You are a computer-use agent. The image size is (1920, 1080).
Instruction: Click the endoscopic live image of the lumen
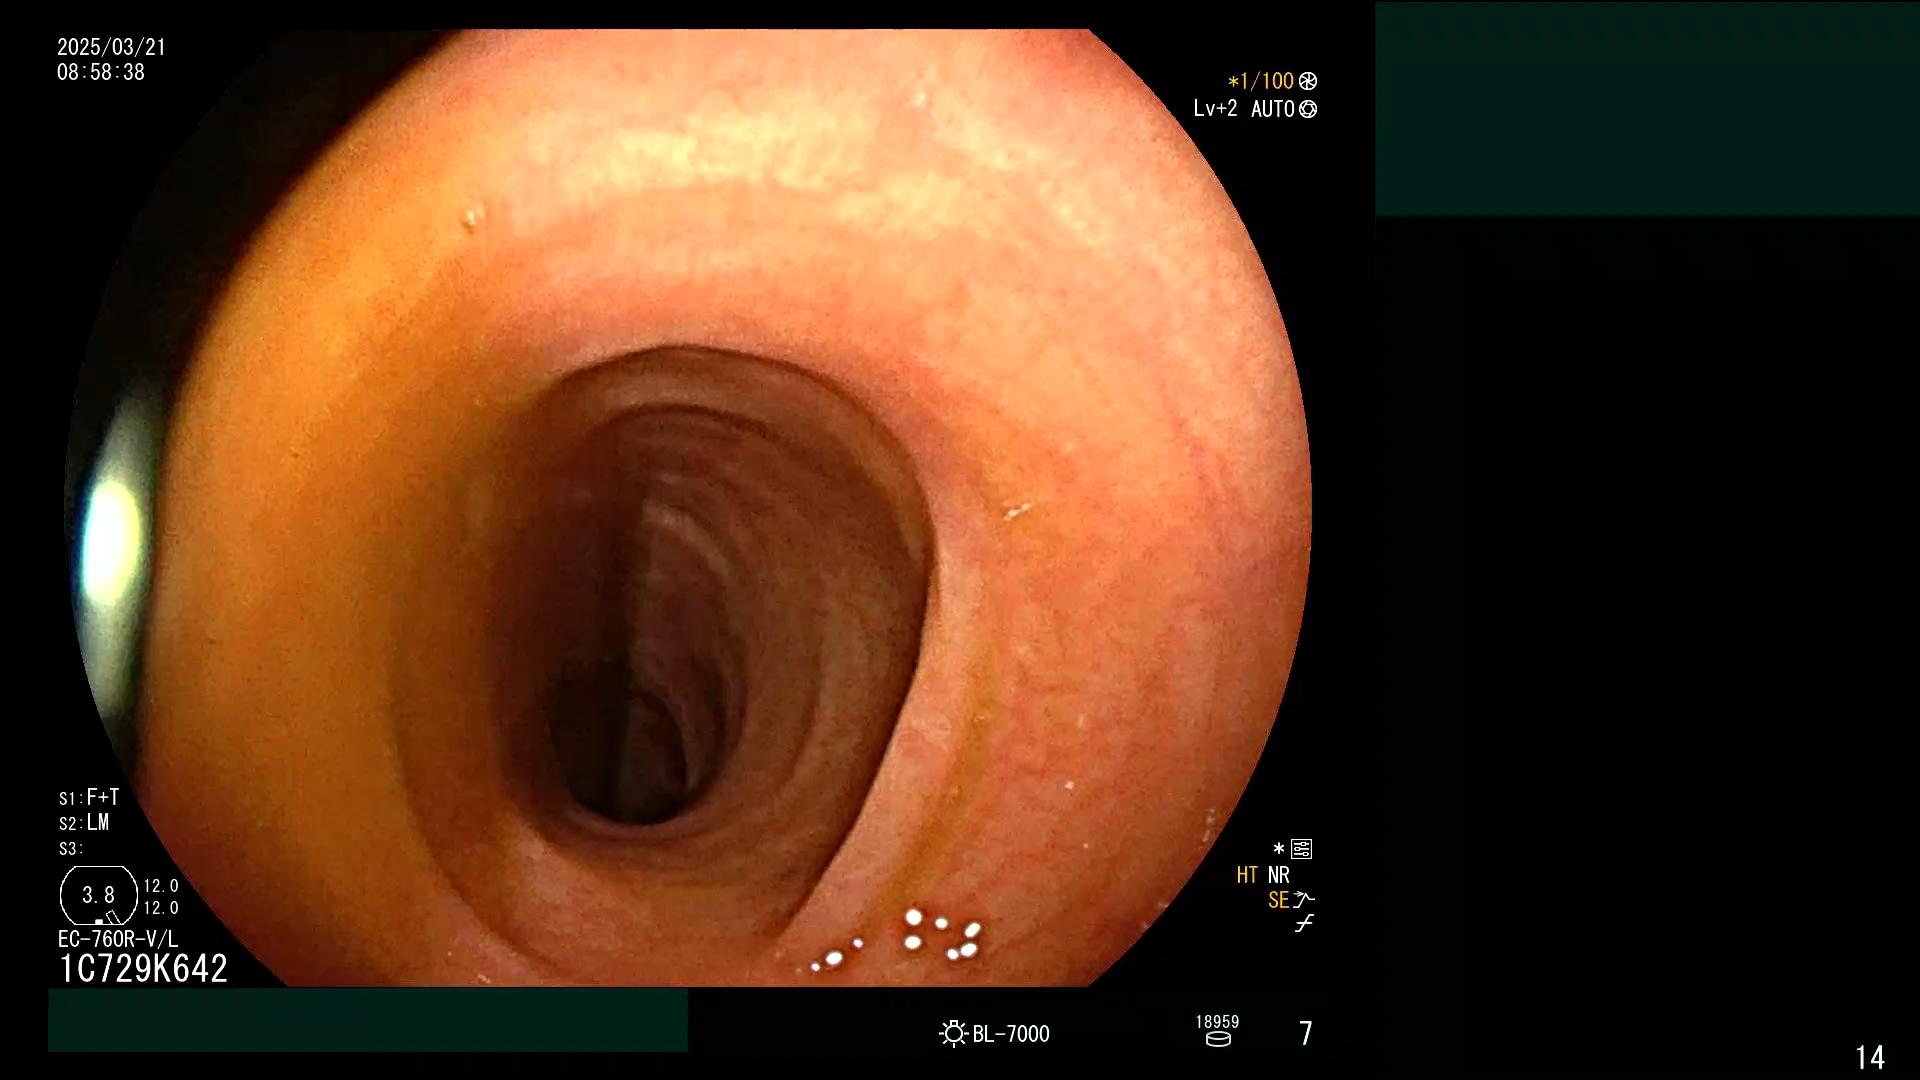(x=688, y=508)
